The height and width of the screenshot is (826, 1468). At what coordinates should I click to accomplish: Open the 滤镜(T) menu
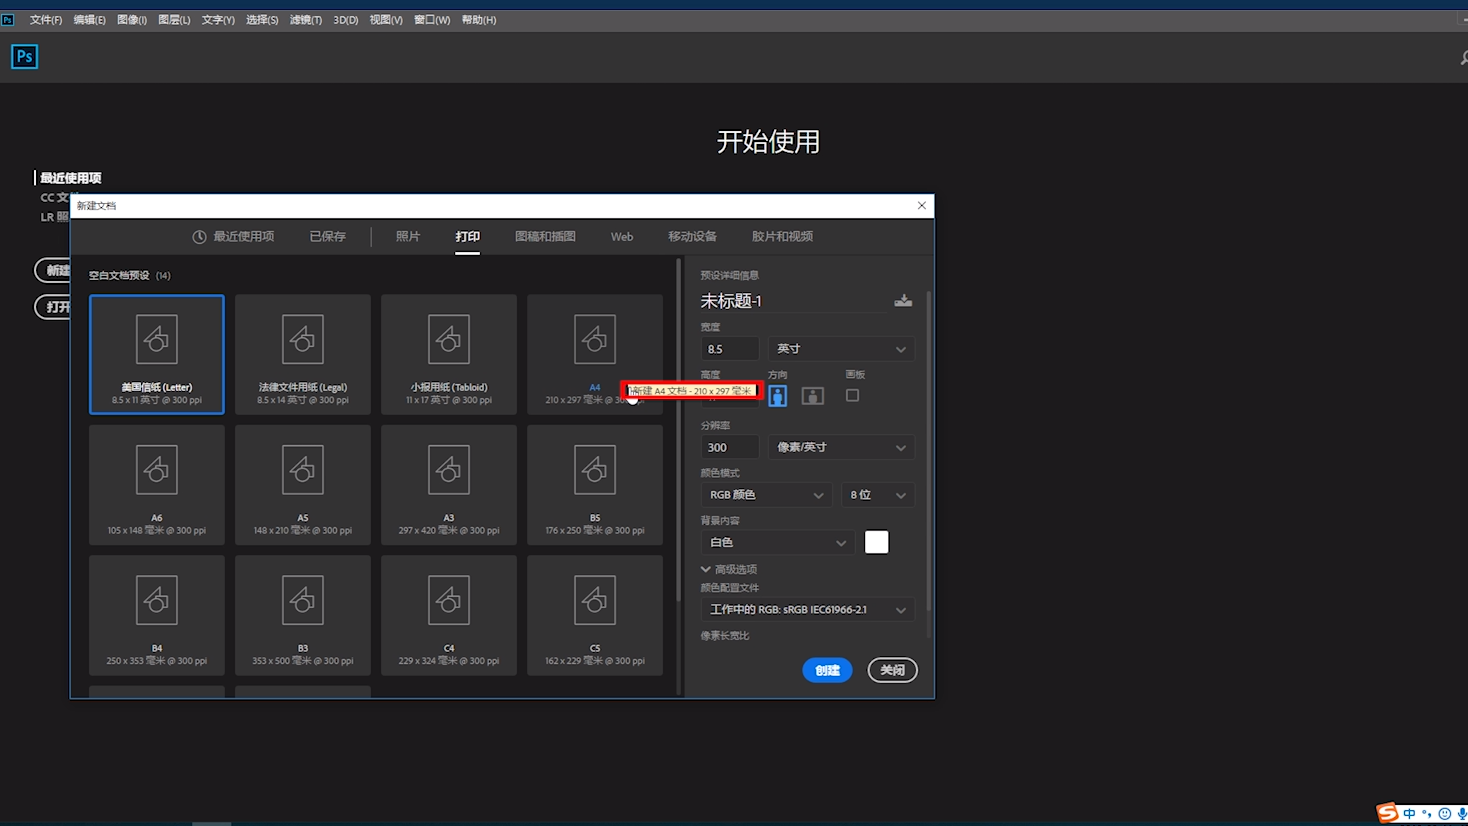point(306,20)
